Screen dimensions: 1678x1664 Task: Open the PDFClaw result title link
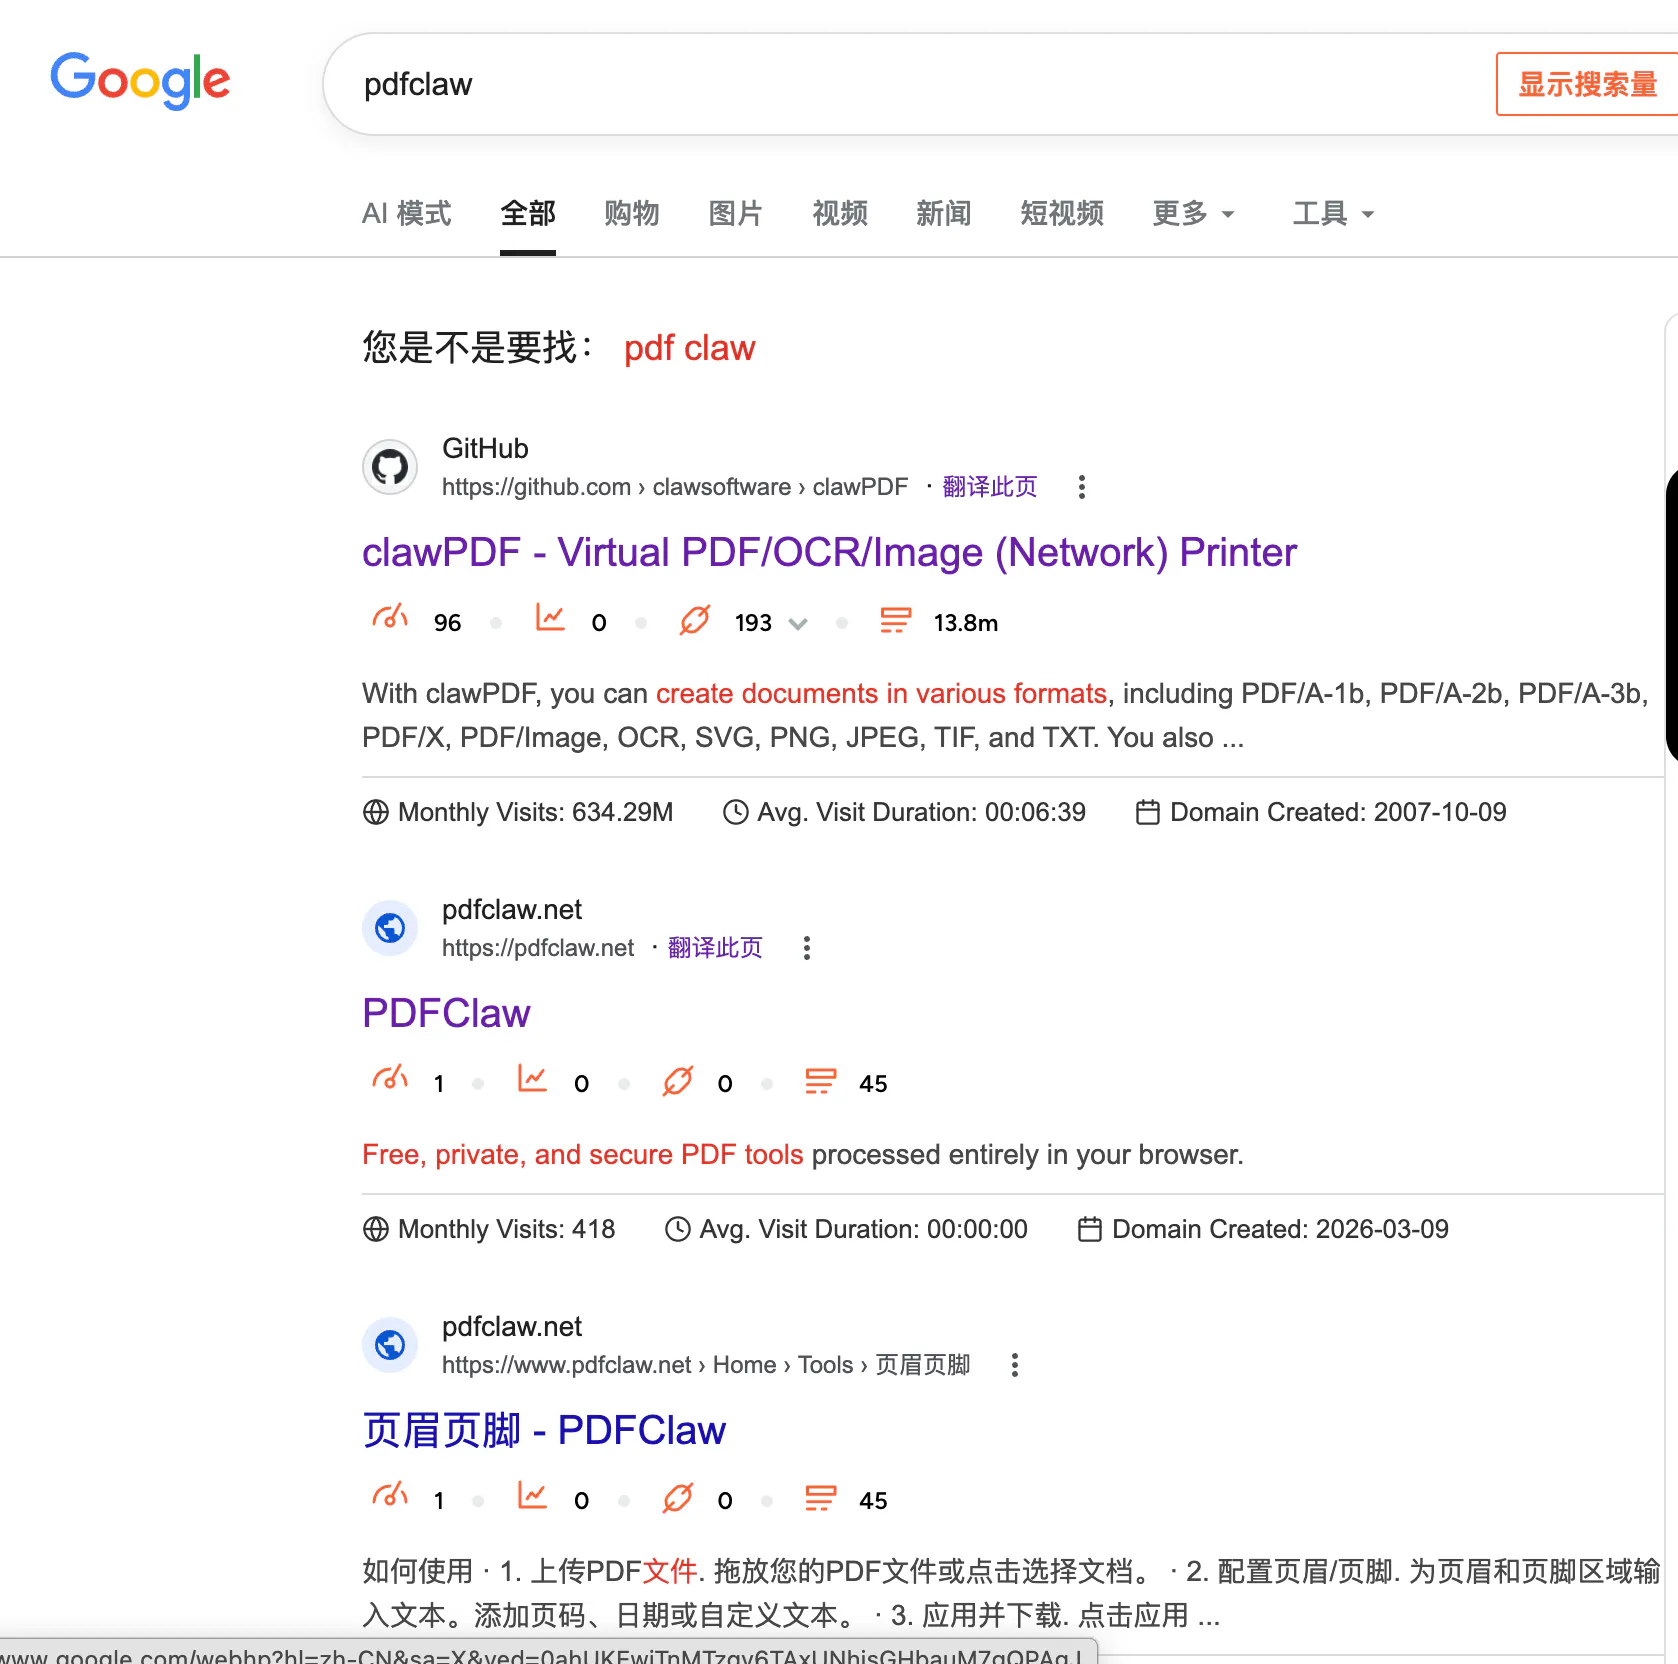coord(446,1013)
